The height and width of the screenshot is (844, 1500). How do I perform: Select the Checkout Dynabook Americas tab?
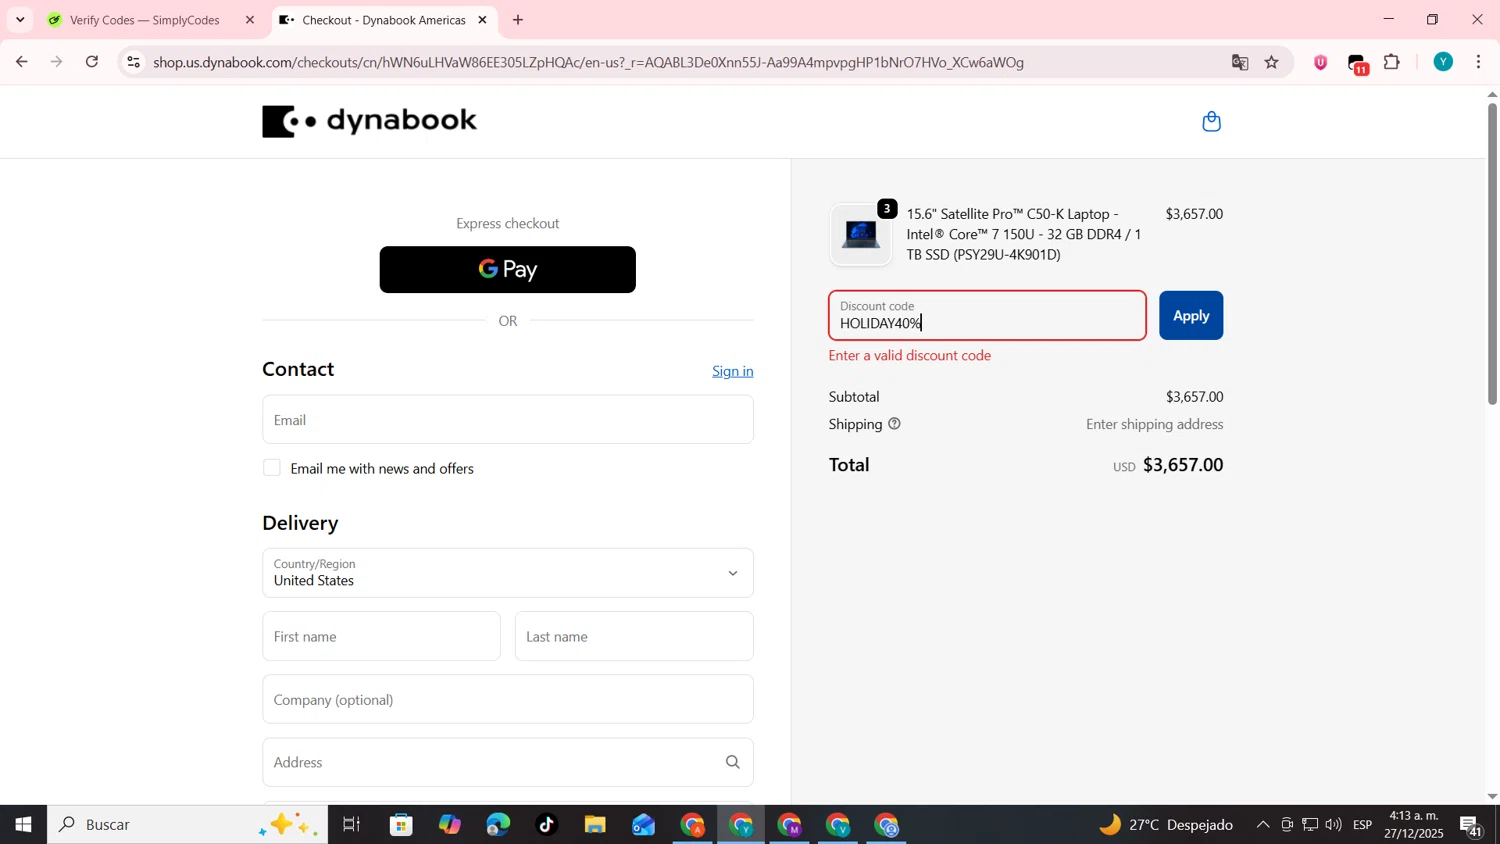click(384, 20)
